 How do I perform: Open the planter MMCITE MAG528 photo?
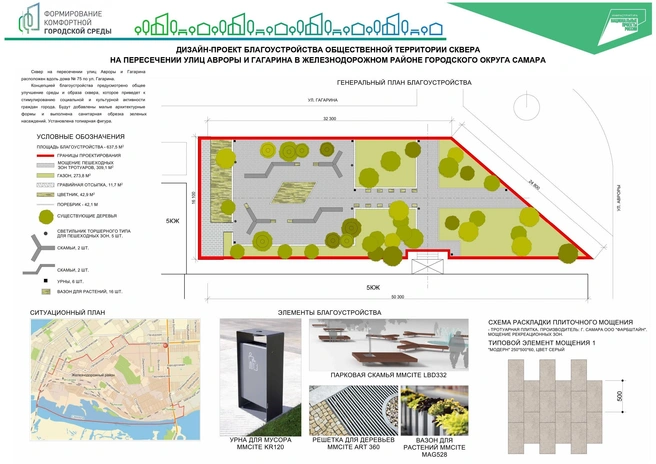tap(435, 410)
